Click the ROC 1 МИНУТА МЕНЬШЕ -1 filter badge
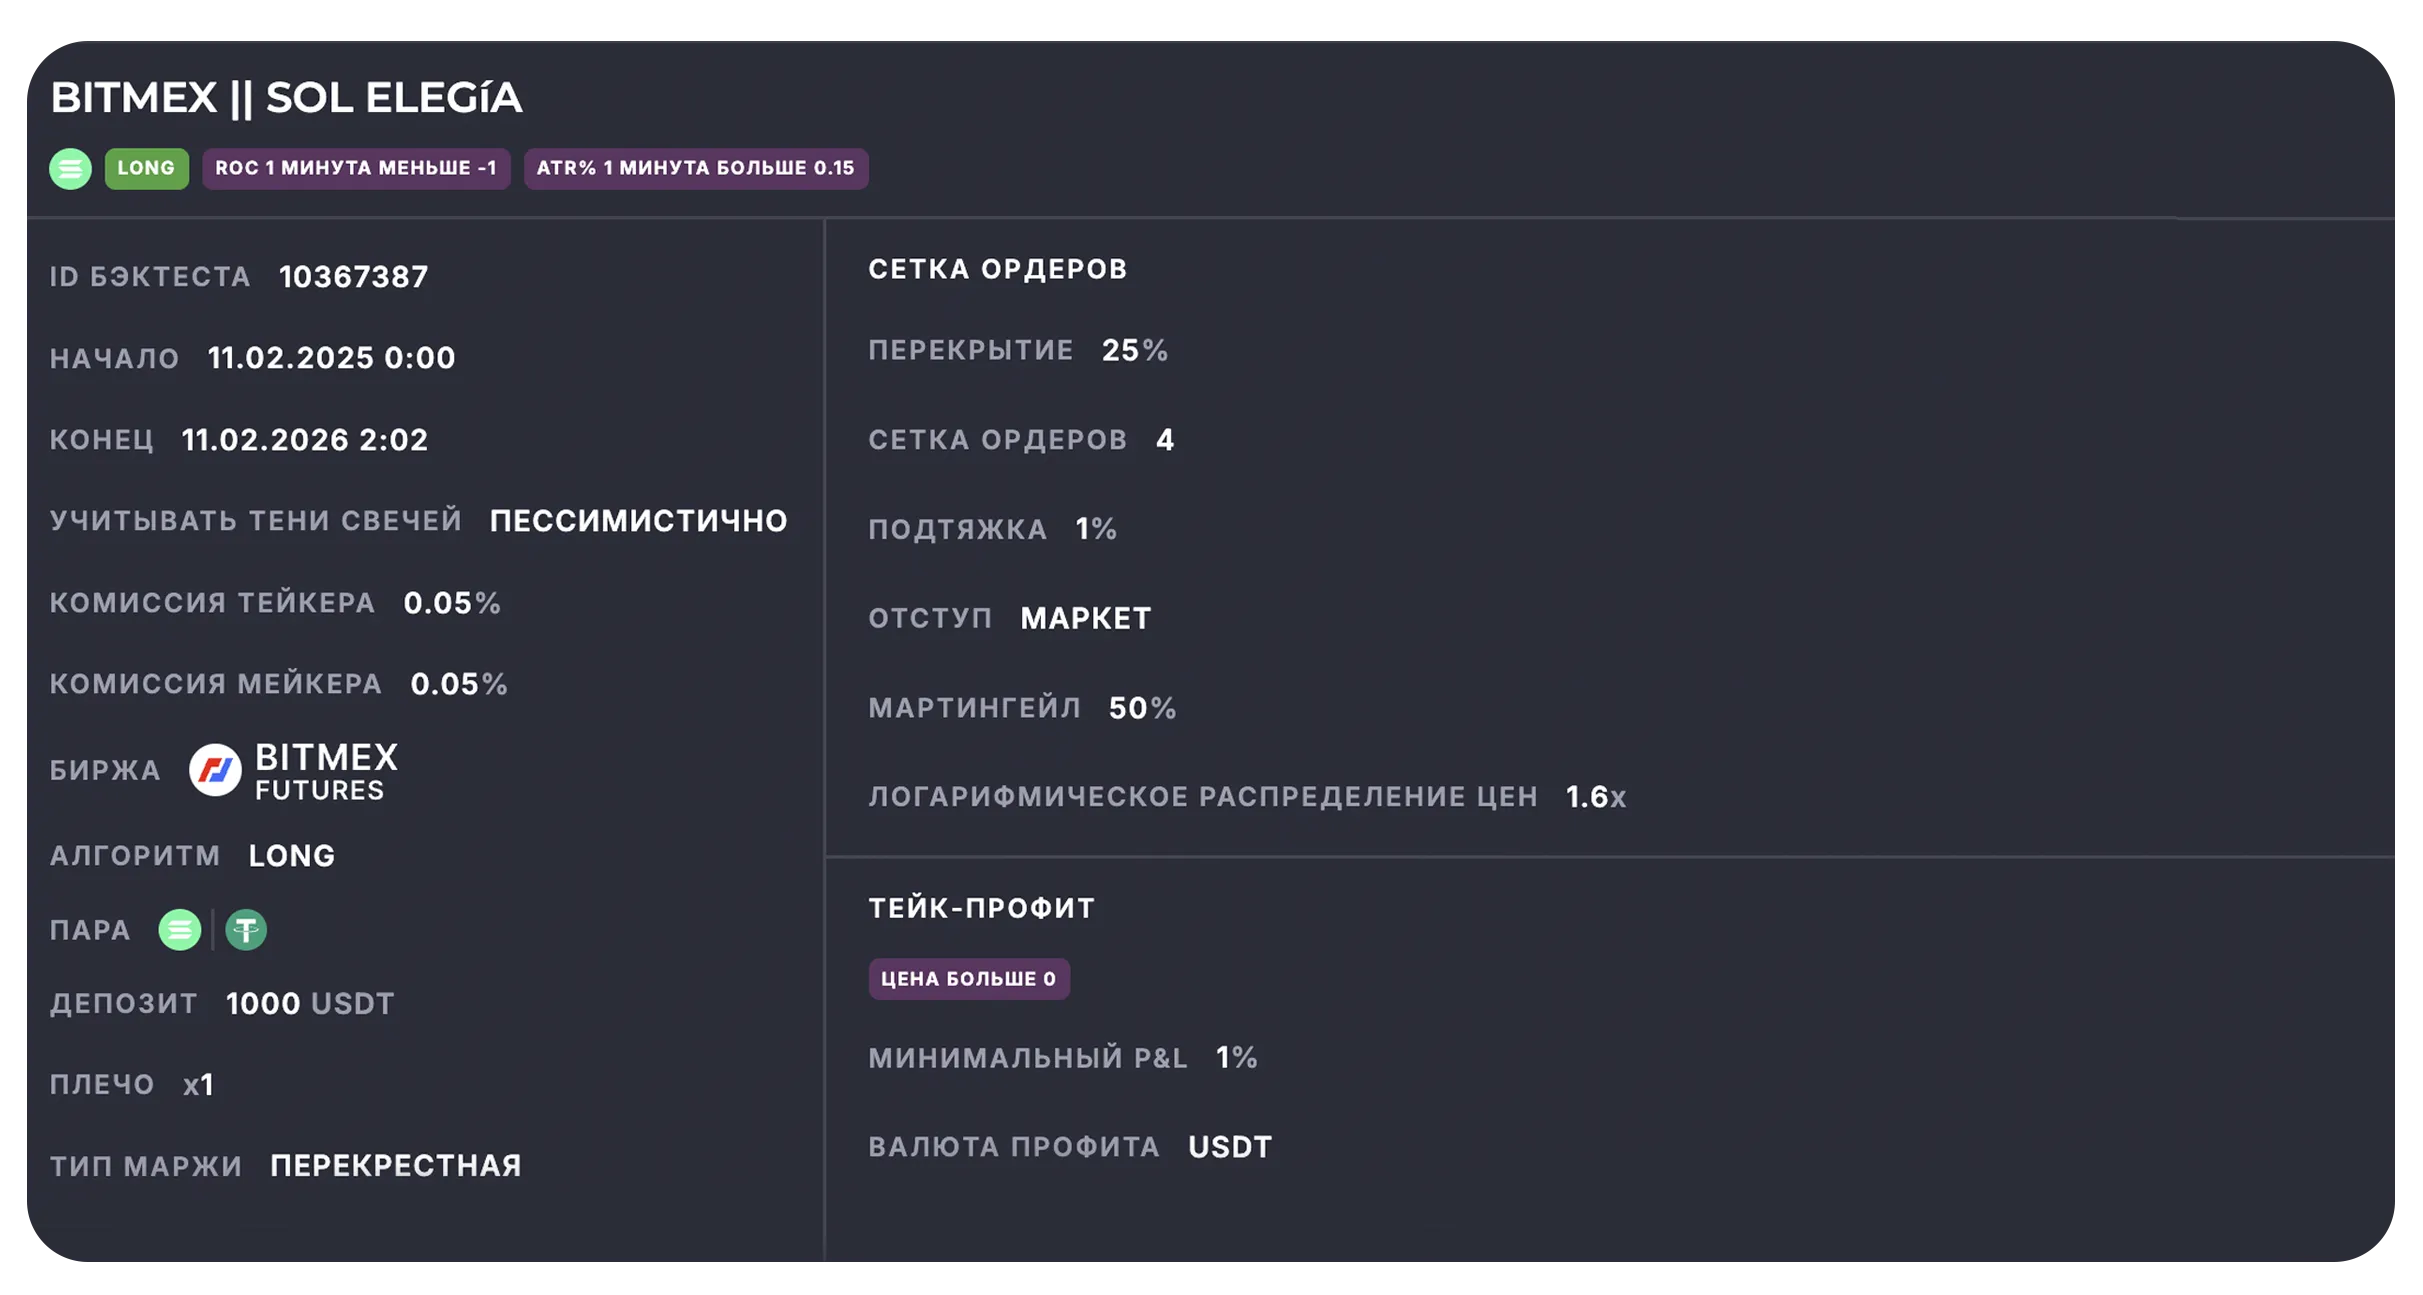The width and height of the screenshot is (2423, 1295). click(356, 168)
